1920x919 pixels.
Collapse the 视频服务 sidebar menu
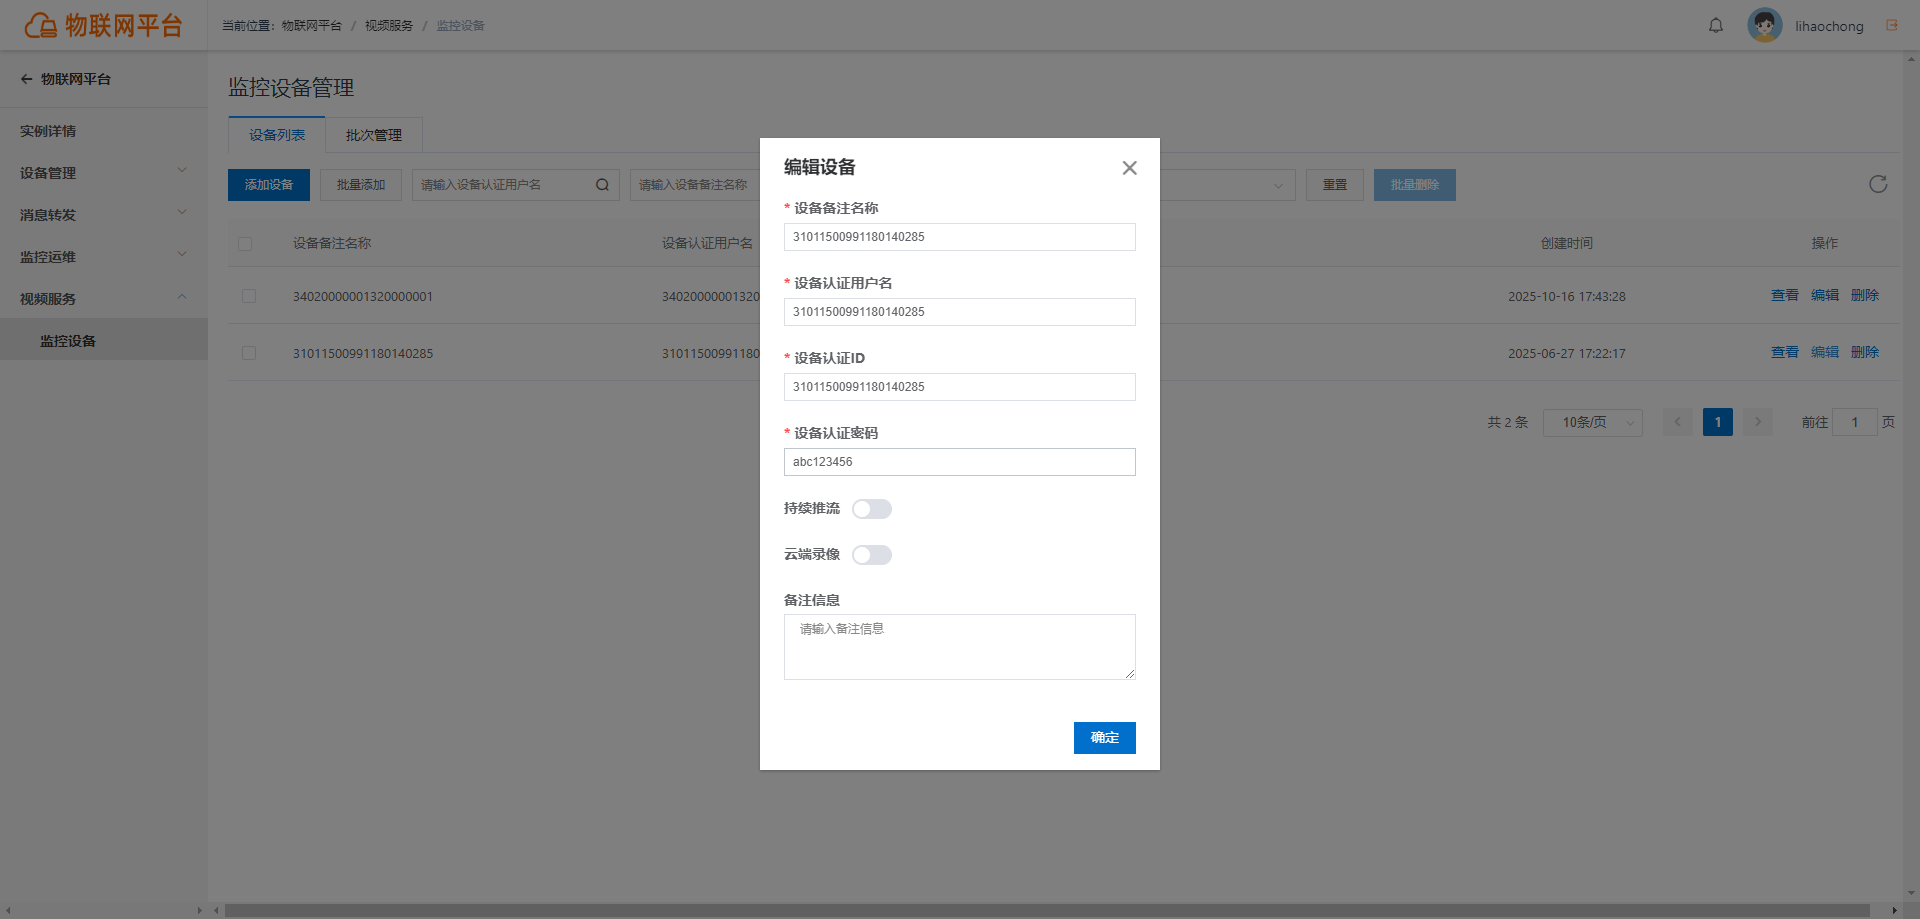click(104, 299)
